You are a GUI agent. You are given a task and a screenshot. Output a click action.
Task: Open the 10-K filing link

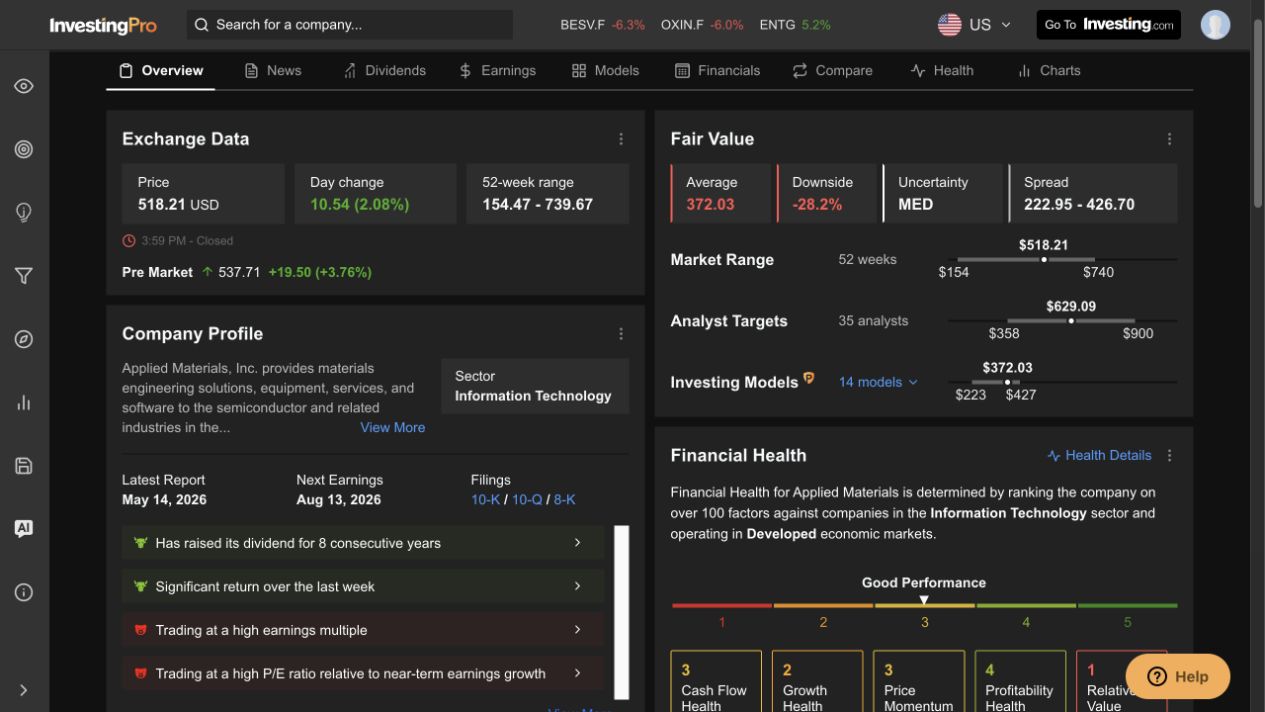[485, 499]
